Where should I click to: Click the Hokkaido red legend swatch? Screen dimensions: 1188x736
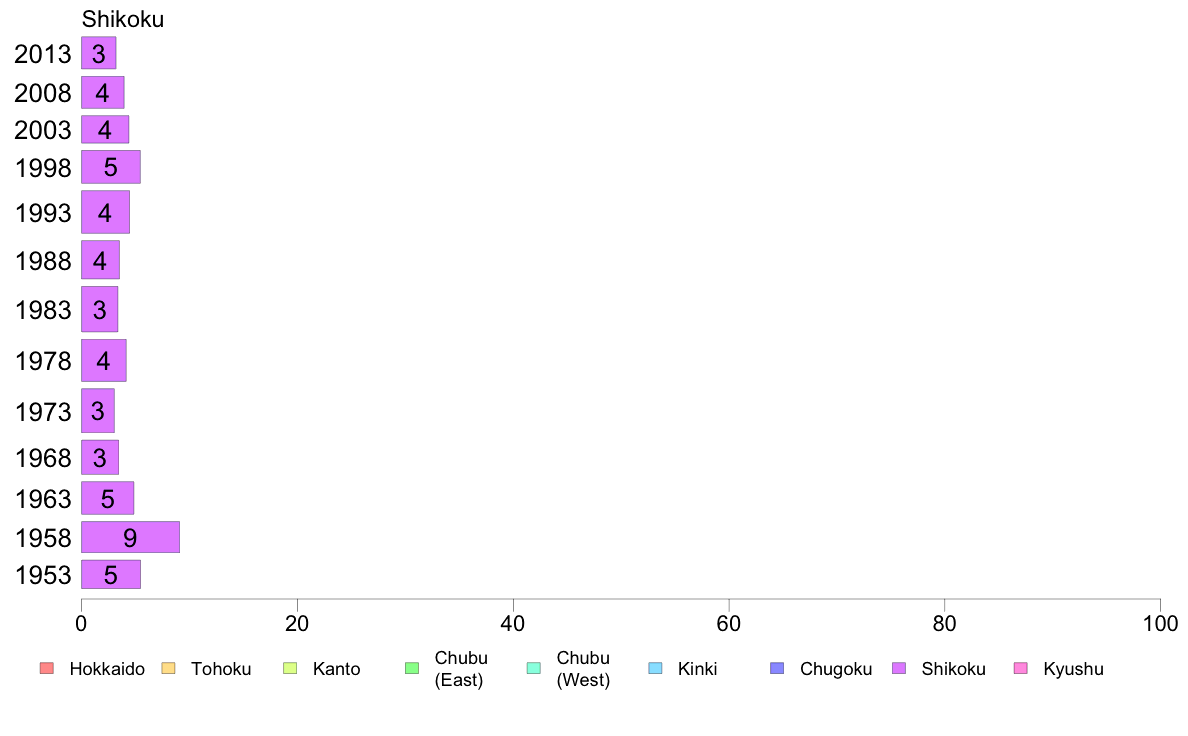click(47, 669)
